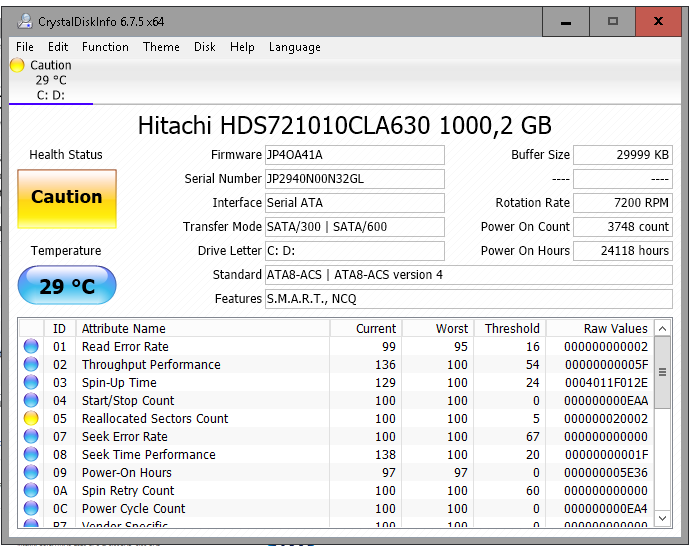This screenshot has width=695, height=546.
Task: Click the Standard field ATA8-ACS
Action: pos(469,275)
